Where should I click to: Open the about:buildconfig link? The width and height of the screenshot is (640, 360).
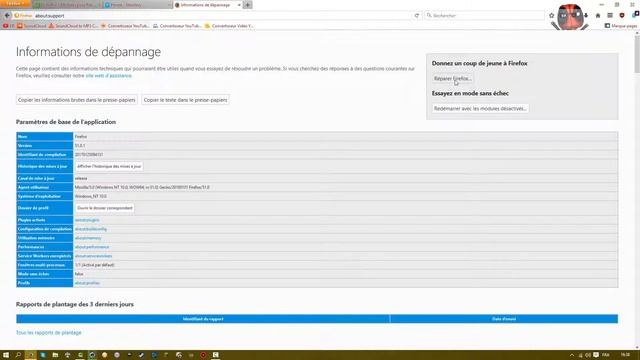point(91,229)
